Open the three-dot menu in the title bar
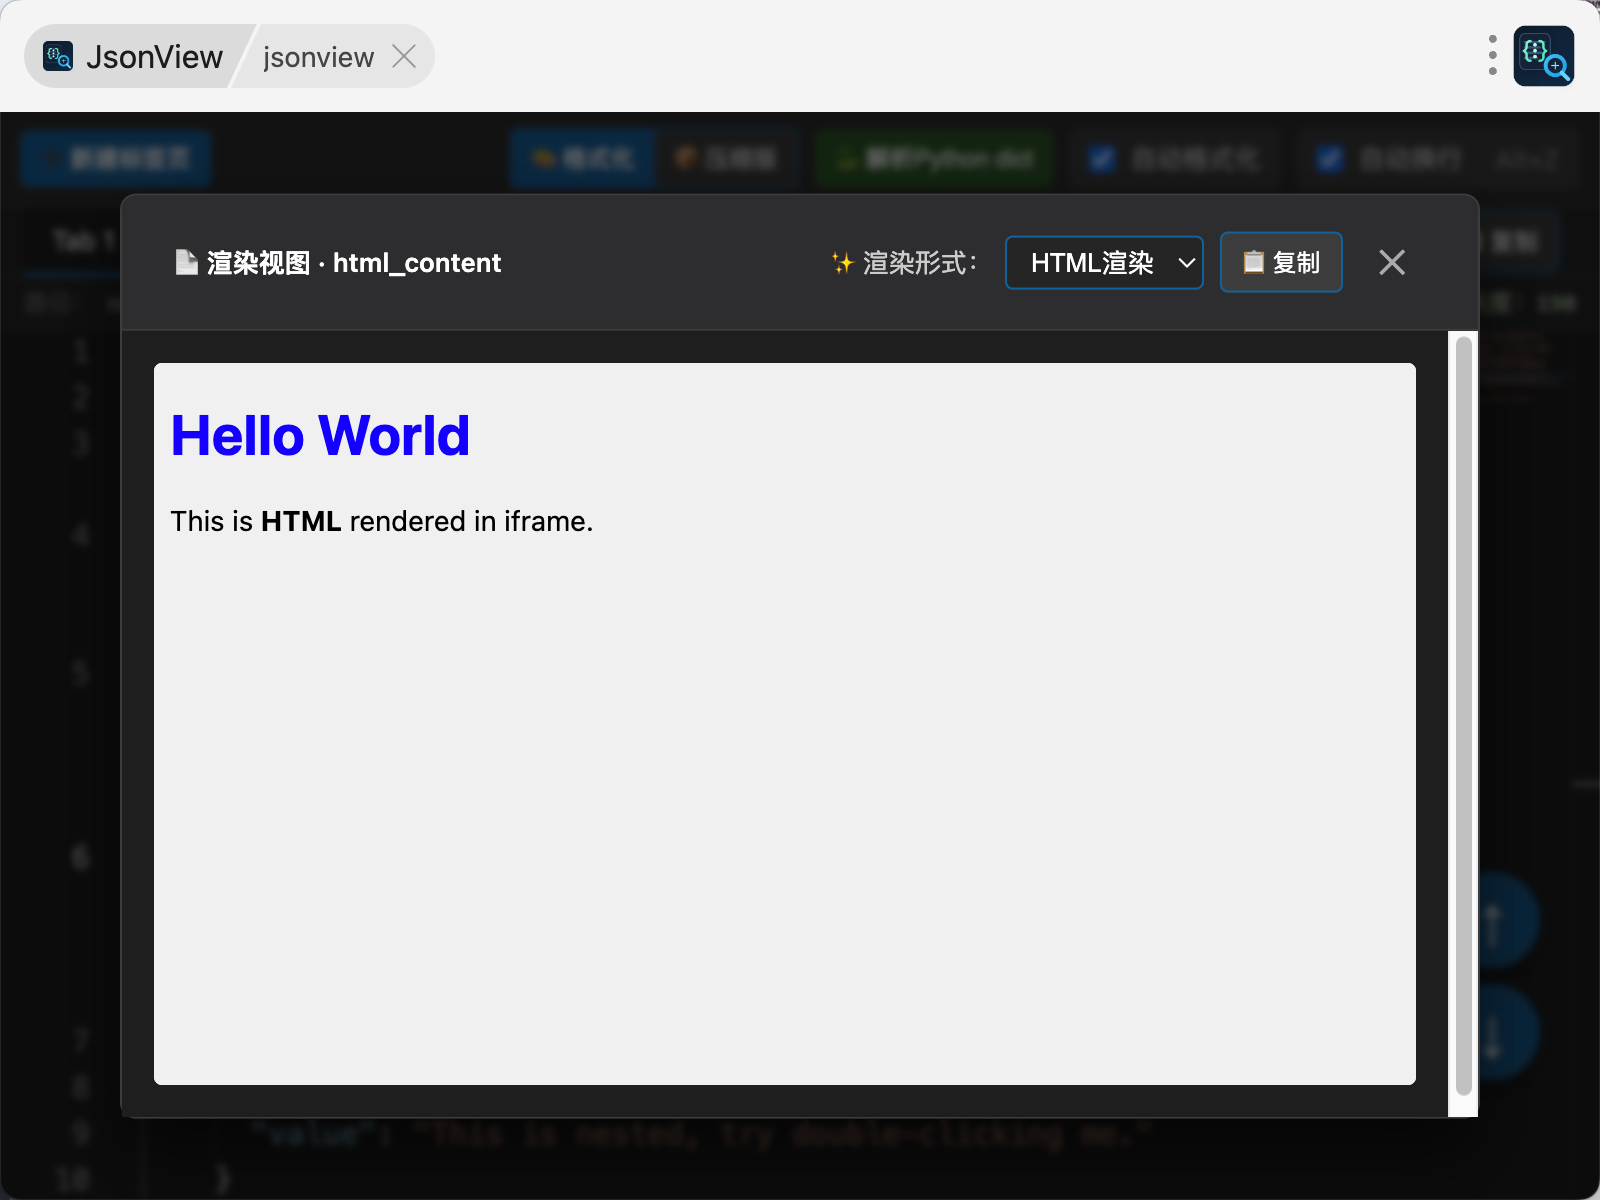Screen dimensions: 1600x1200 (x=1492, y=56)
